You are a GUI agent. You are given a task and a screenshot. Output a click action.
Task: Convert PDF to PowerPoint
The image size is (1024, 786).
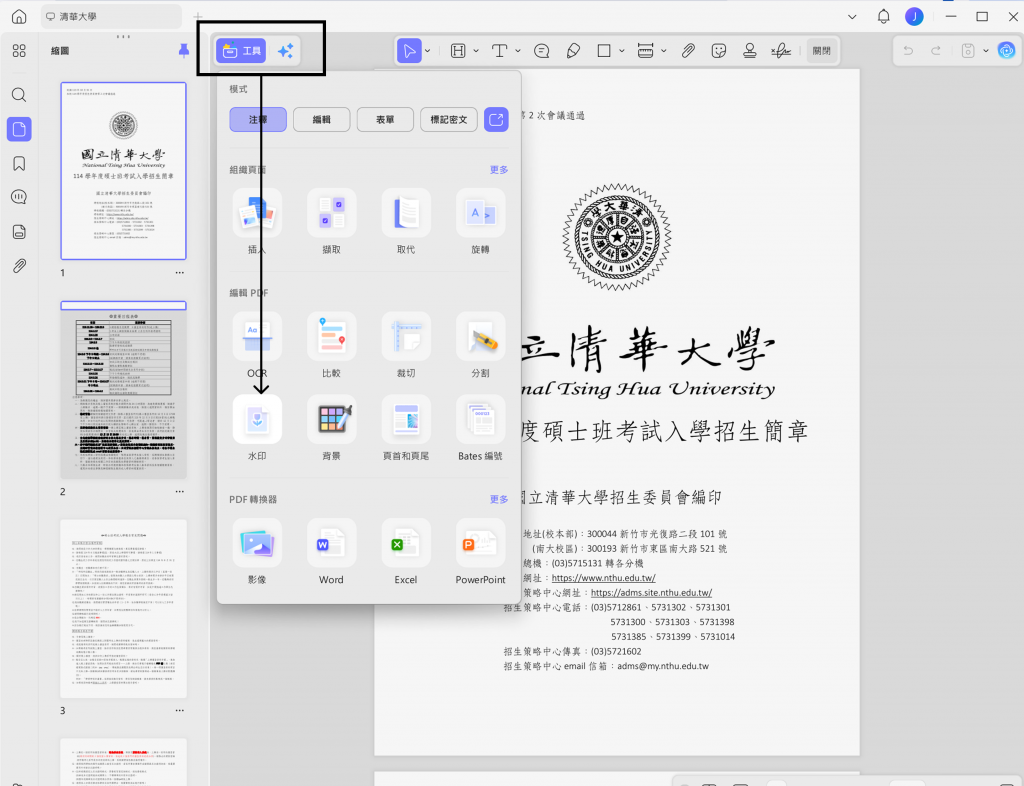tap(481, 543)
